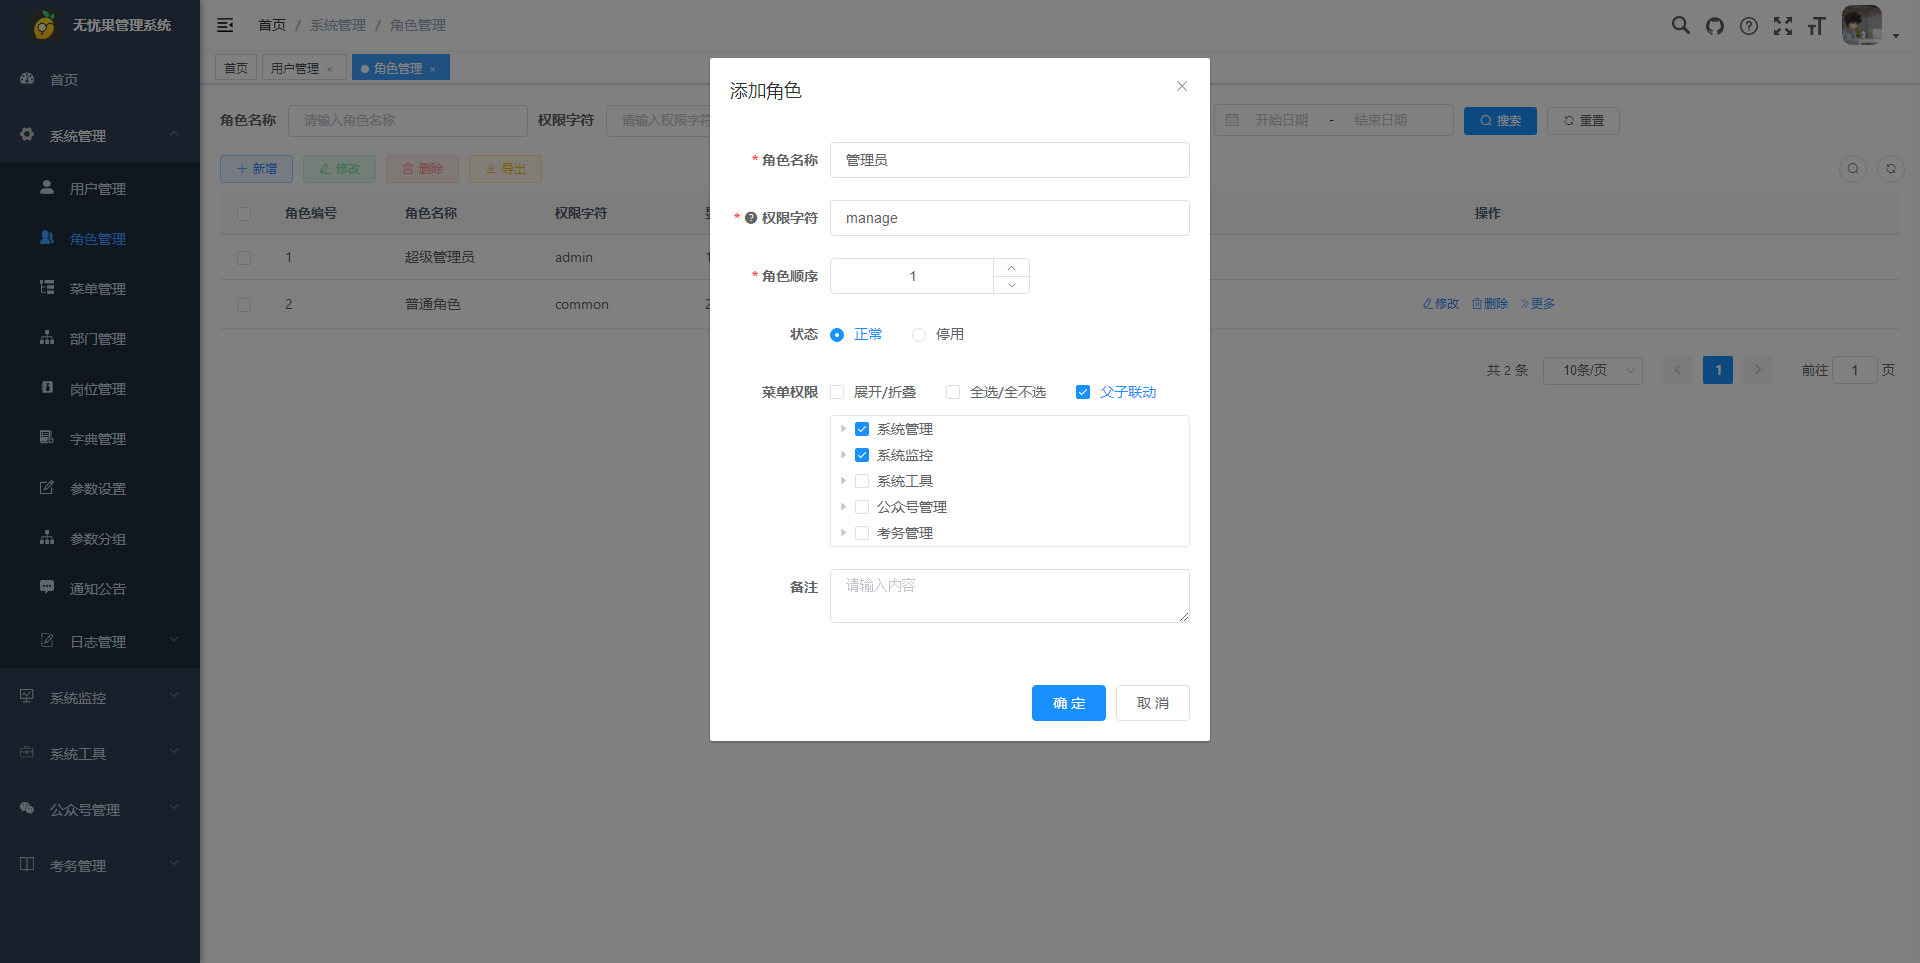The width and height of the screenshot is (1920, 963).
Task: Click the 取消 button
Action: (1152, 703)
